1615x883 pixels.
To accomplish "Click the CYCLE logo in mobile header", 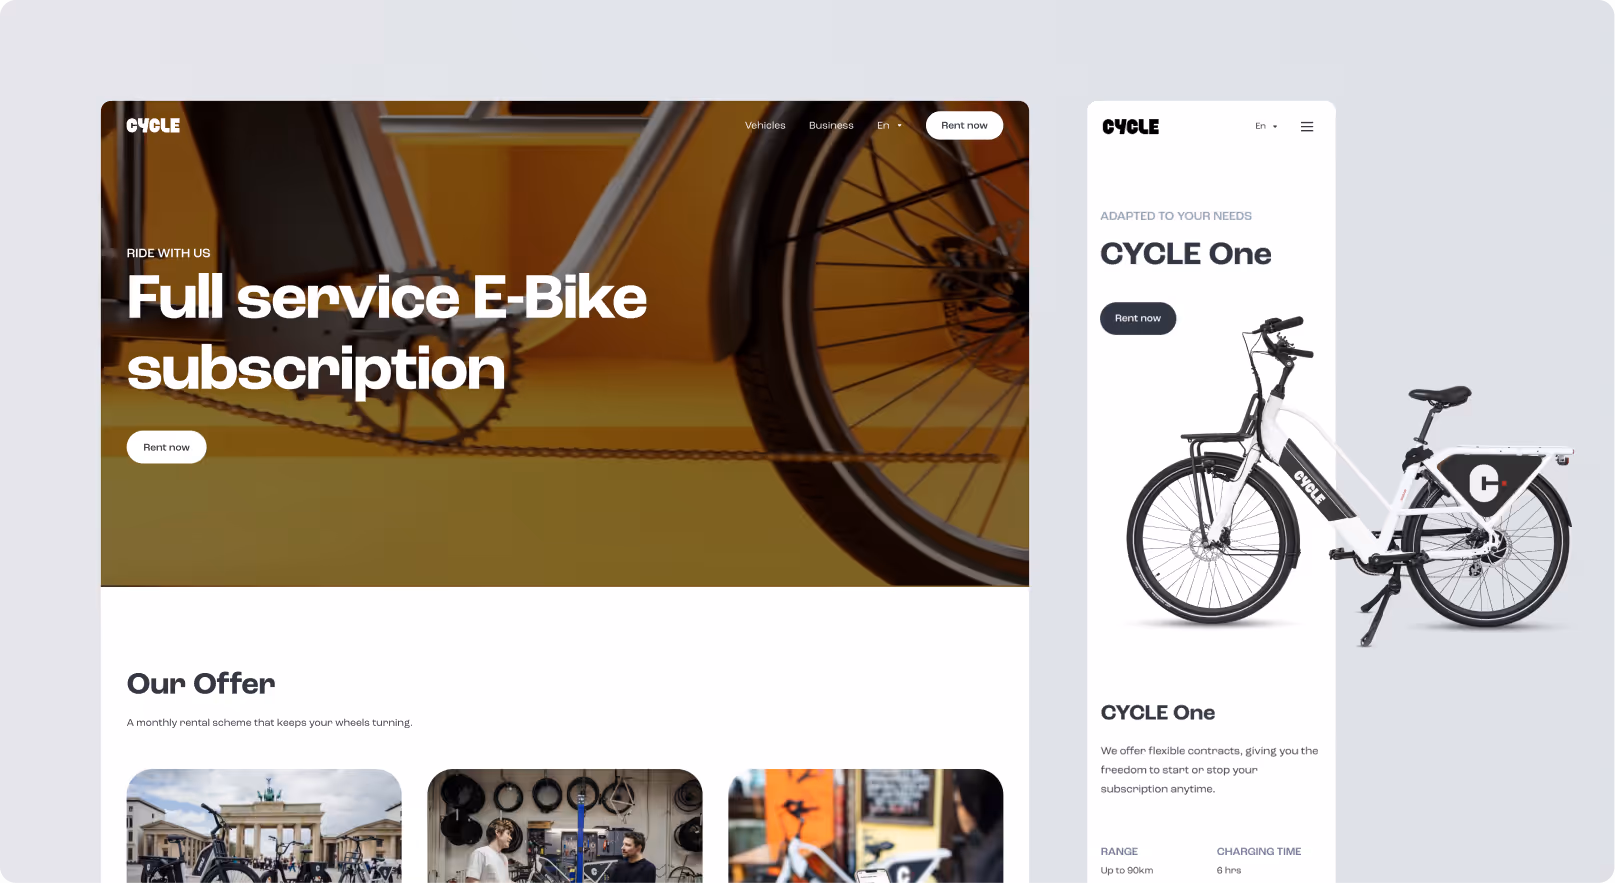I will tap(1130, 127).
